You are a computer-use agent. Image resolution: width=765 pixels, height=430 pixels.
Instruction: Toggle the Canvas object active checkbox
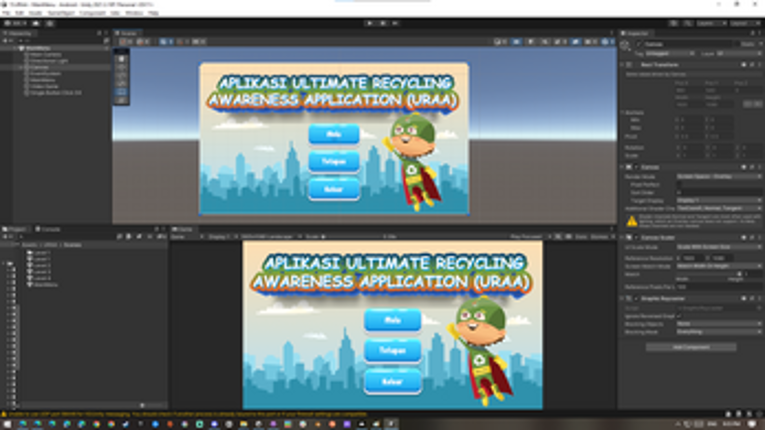point(639,44)
